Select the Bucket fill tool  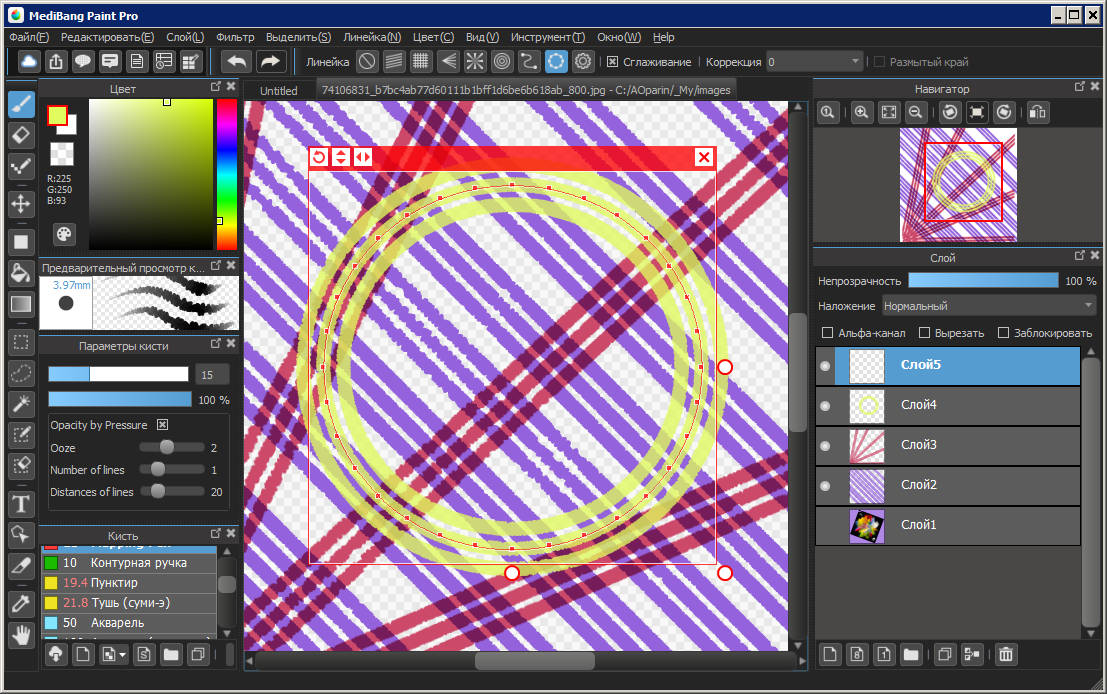click(20, 273)
